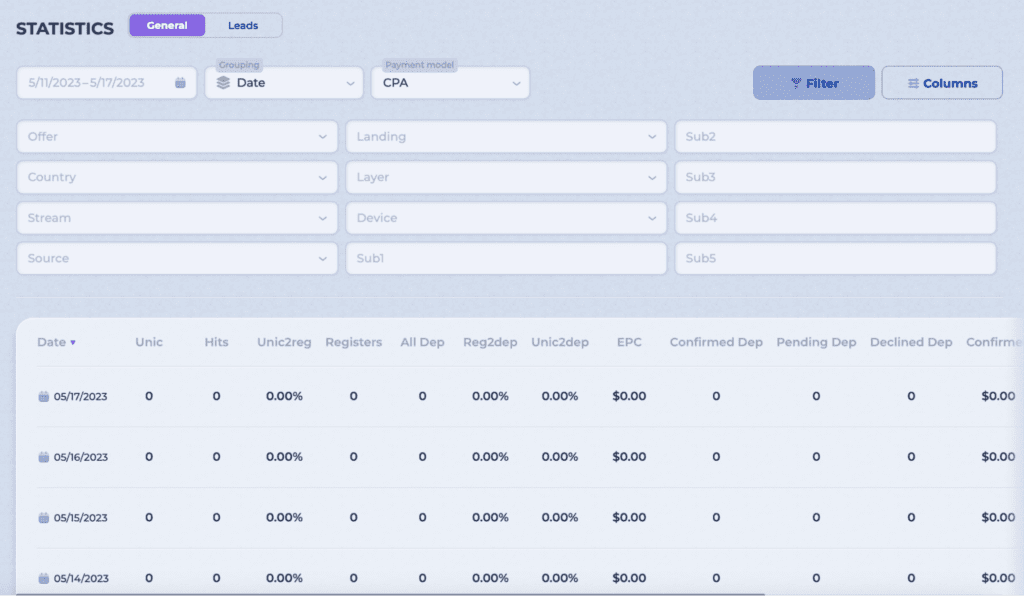The height and width of the screenshot is (596, 1024).
Task: Click the calendar icon beside 05/17/2023
Action: (43, 396)
